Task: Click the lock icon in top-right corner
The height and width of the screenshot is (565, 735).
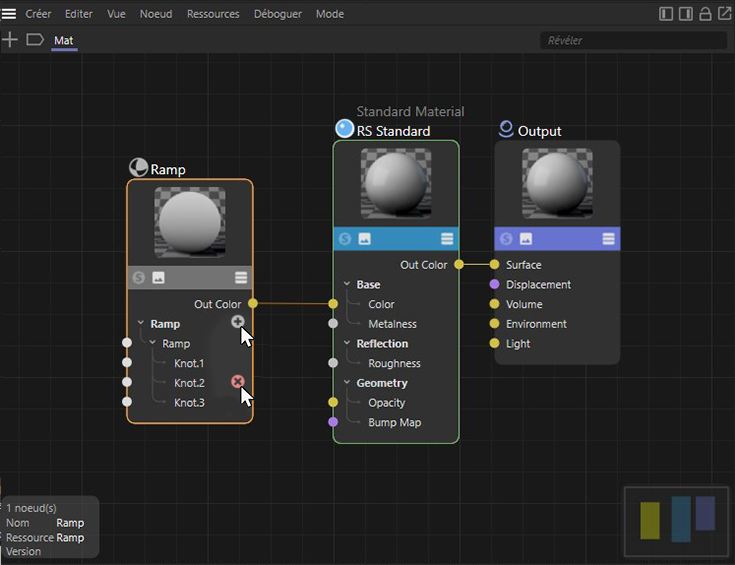Action: 705,14
